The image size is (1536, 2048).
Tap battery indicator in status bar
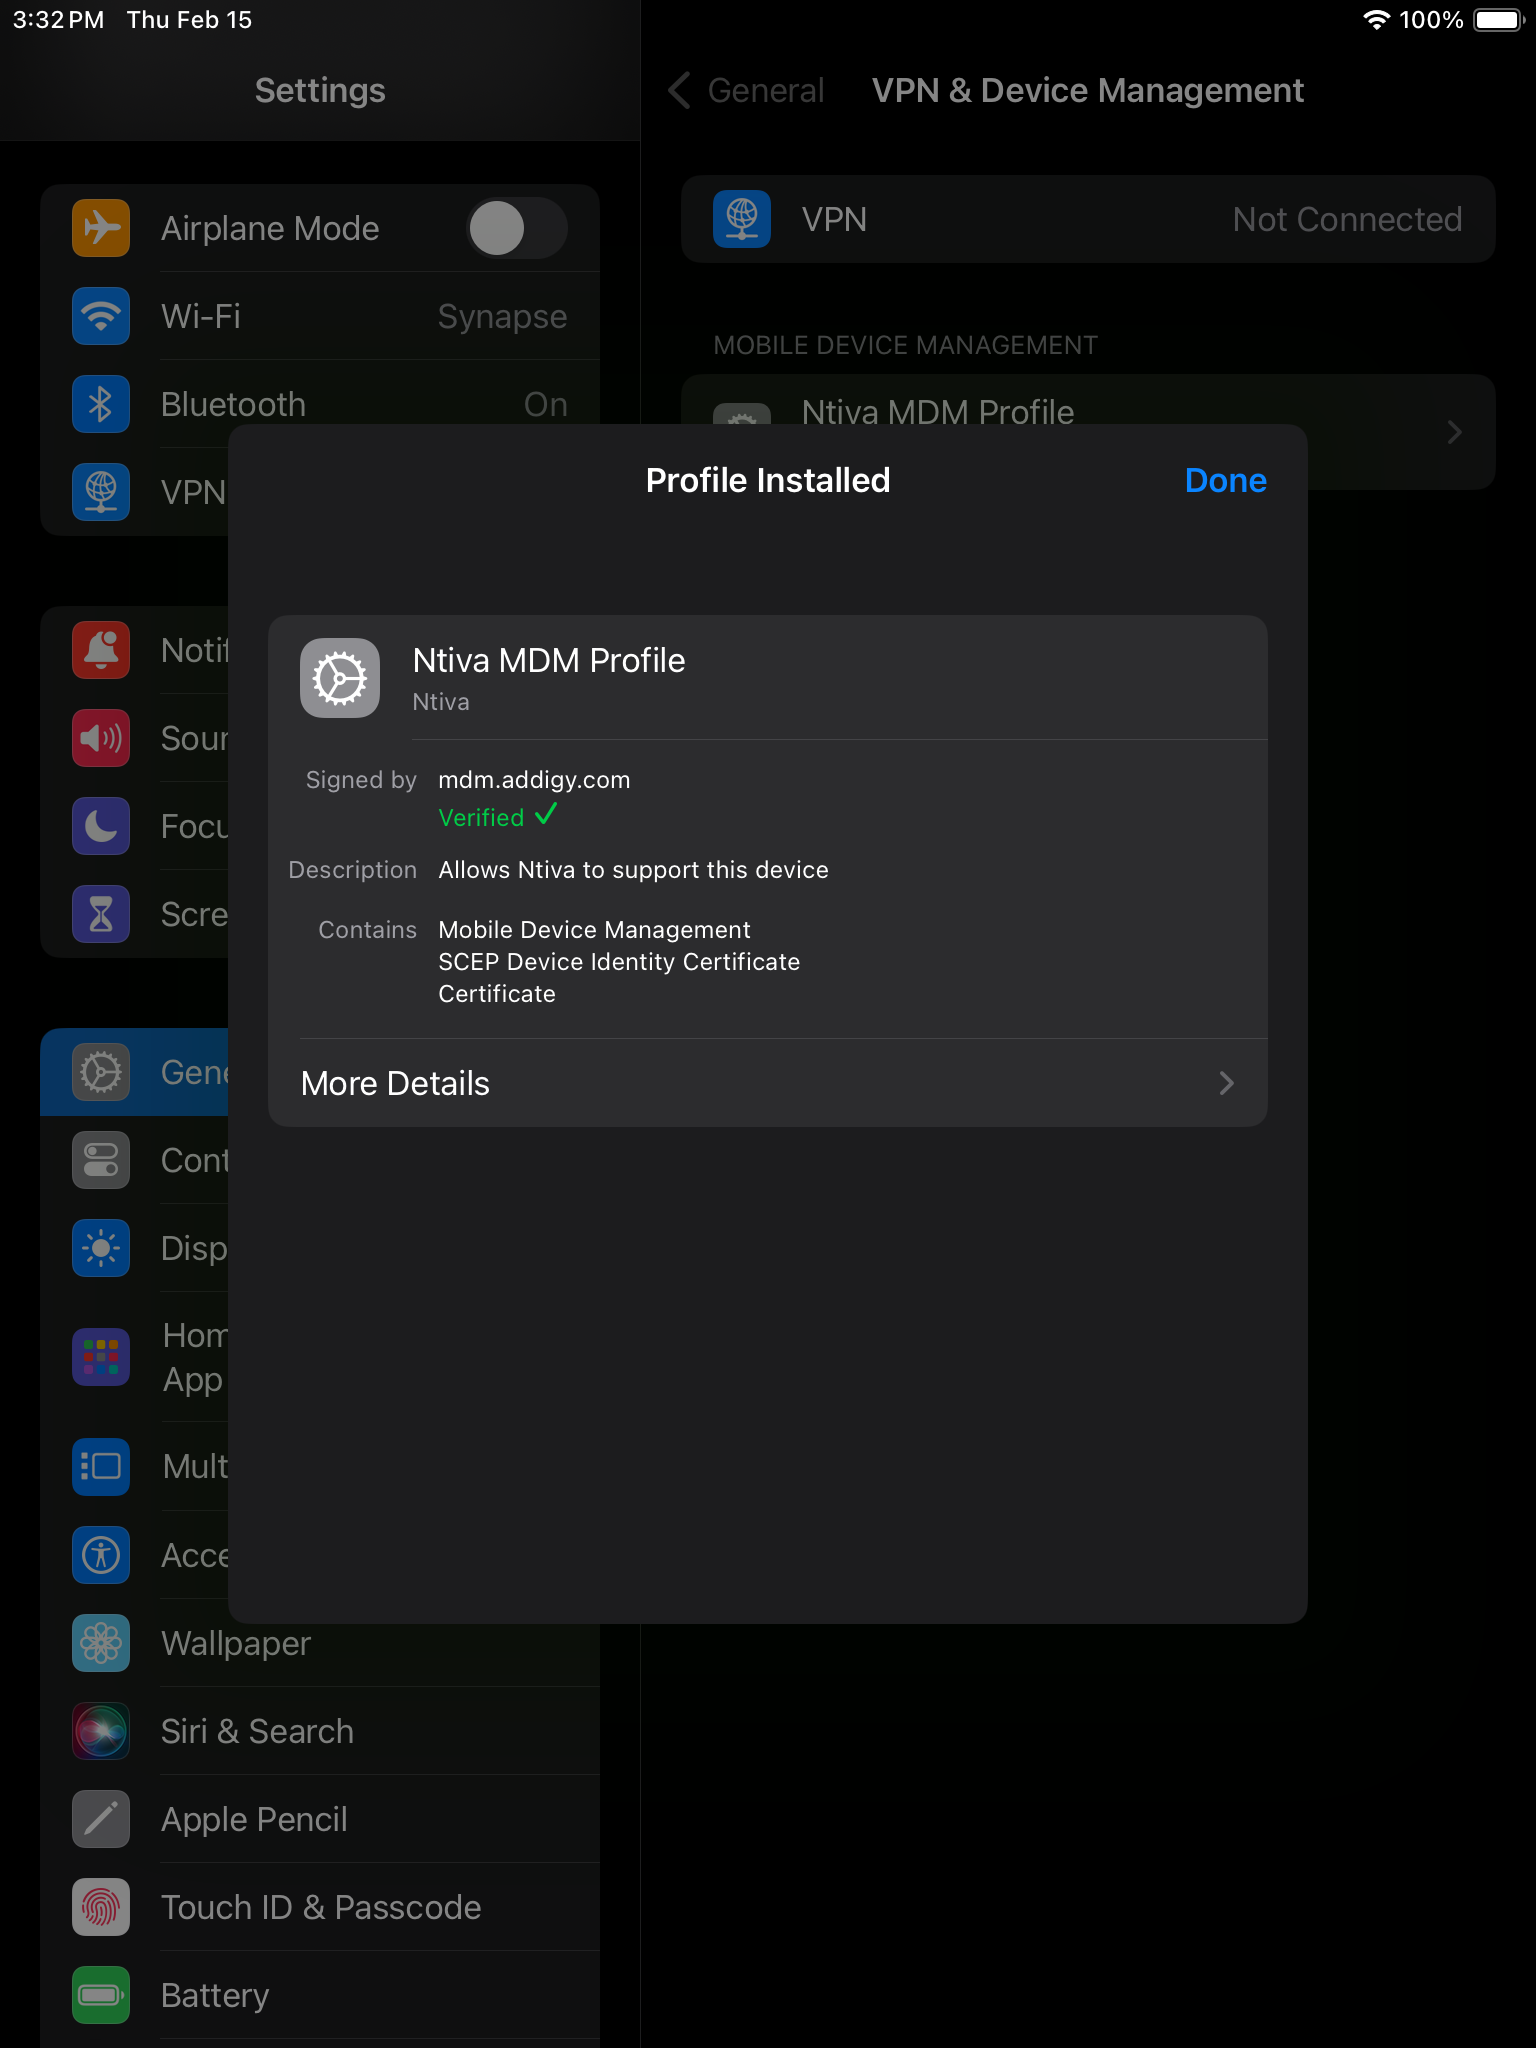(x=1498, y=20)
